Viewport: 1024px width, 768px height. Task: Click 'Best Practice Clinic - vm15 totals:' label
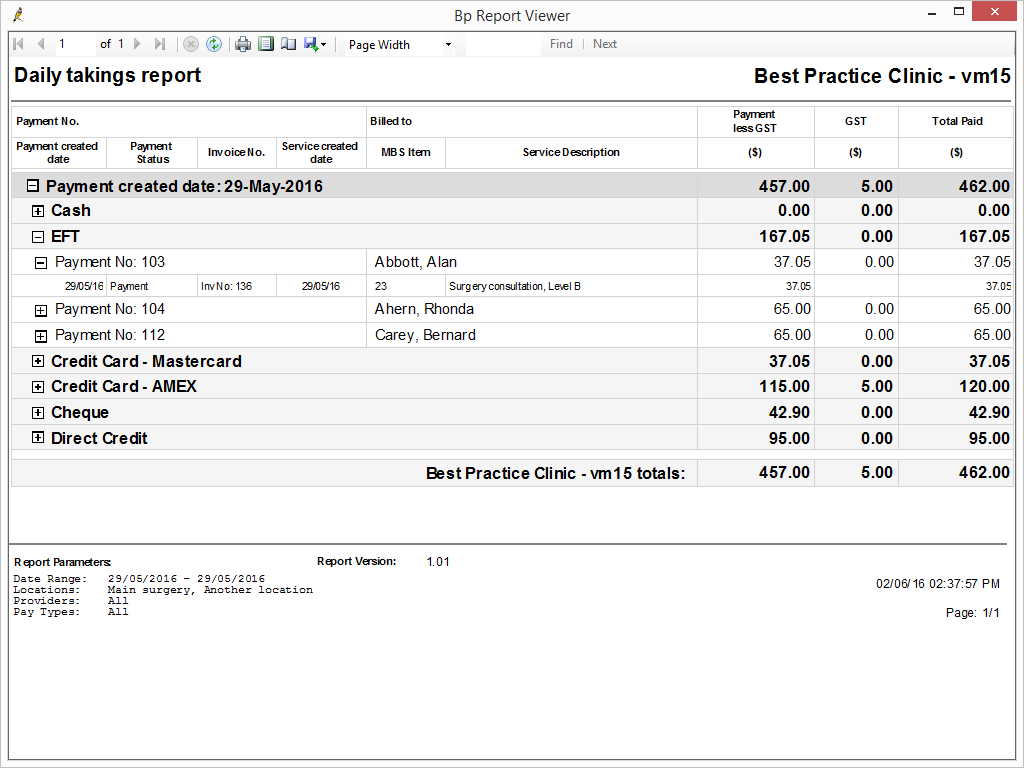coord(555,473)
